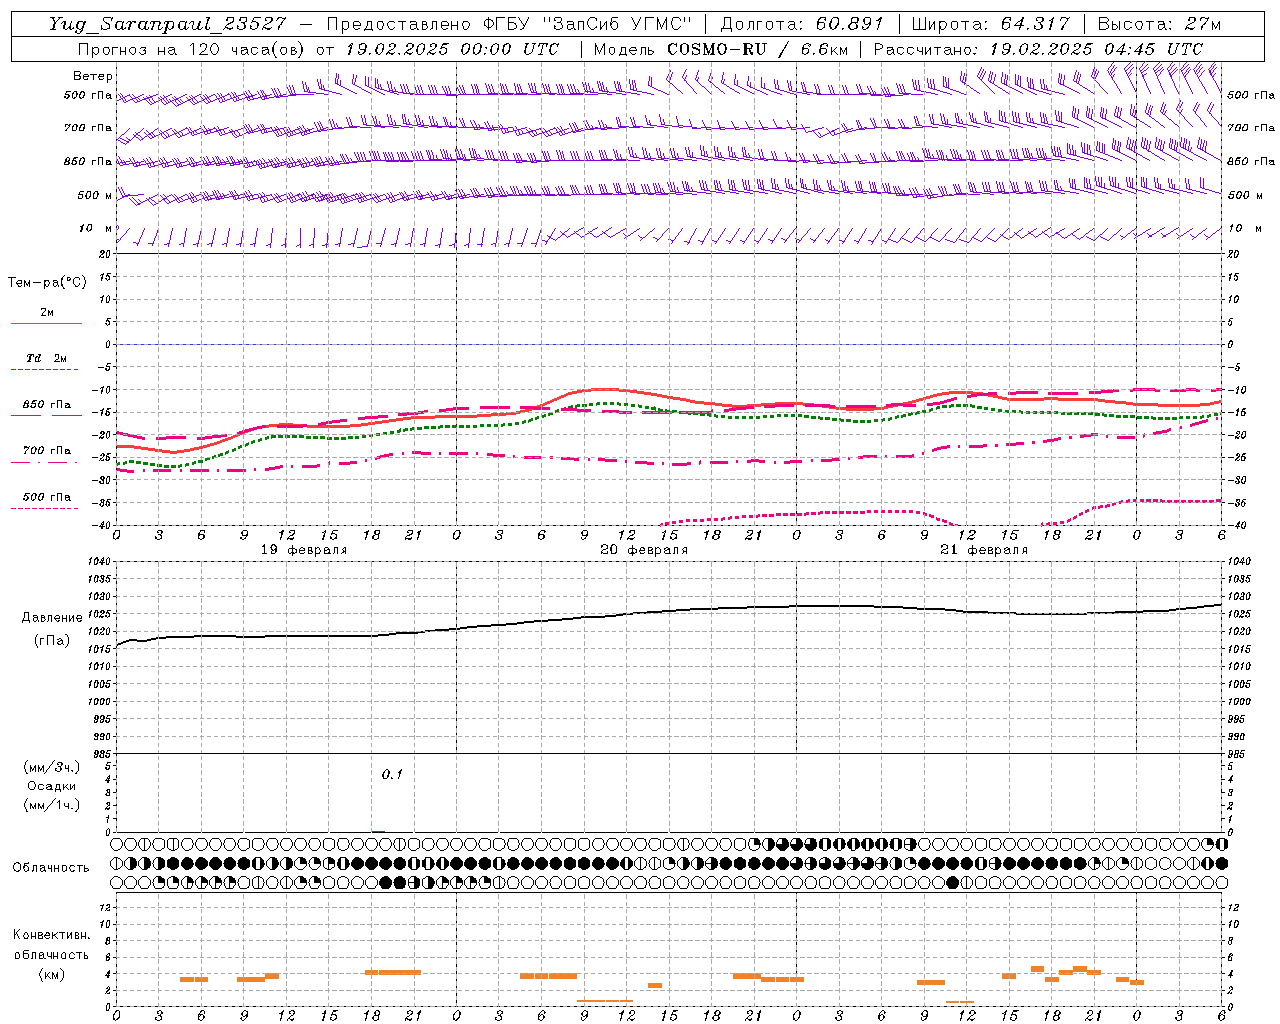Click the elevation text Высота: 27м
The height and width of the screenshot is (1024, 1280).
[x=1159, y=24]
